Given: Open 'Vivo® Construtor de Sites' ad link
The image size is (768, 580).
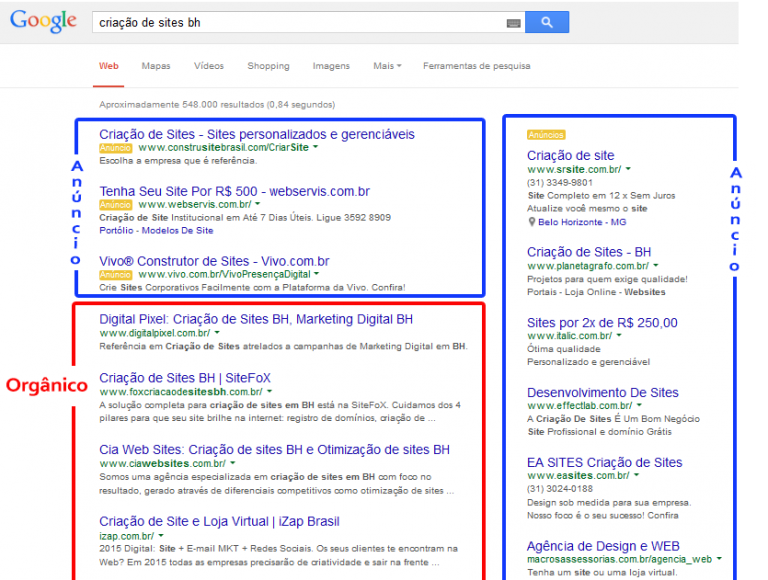Looking at the screenshot, I should pyautogui.click(x=214, y=261).
